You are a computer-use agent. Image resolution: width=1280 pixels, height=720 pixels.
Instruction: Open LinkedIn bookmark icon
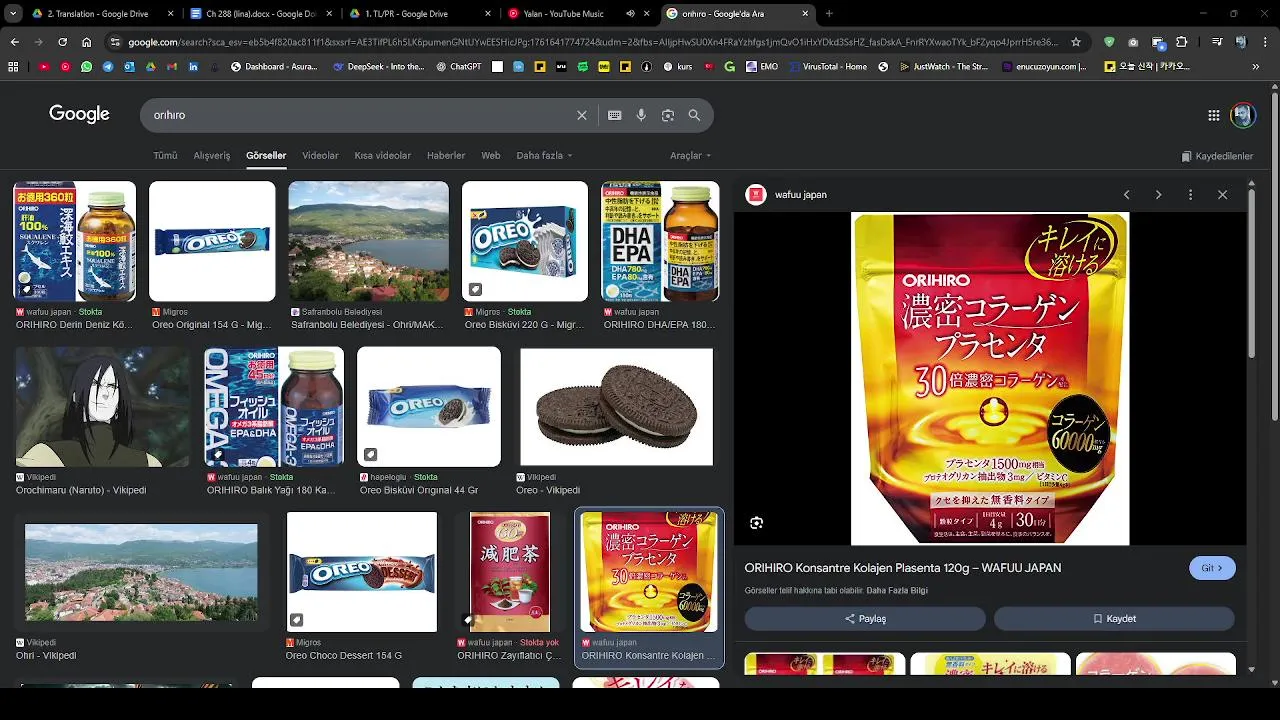(x=193, y=67)
